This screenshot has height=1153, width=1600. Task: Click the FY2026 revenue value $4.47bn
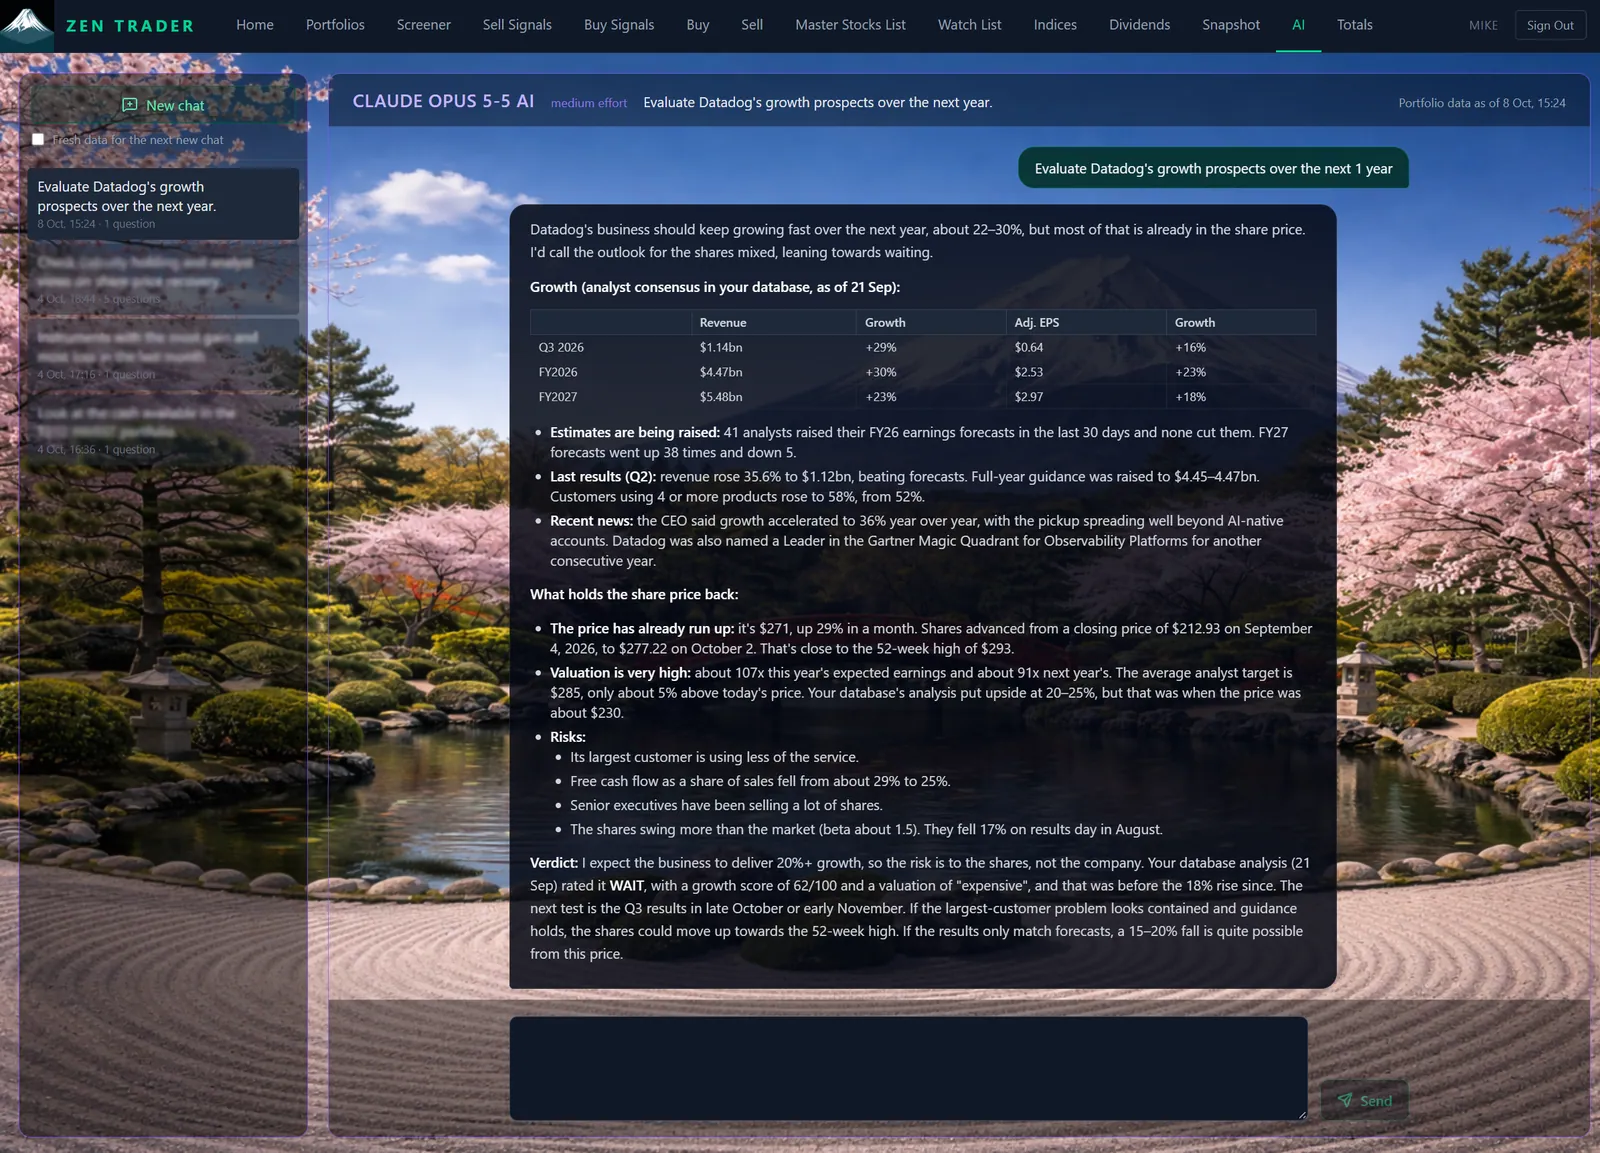tap(721, 372)
